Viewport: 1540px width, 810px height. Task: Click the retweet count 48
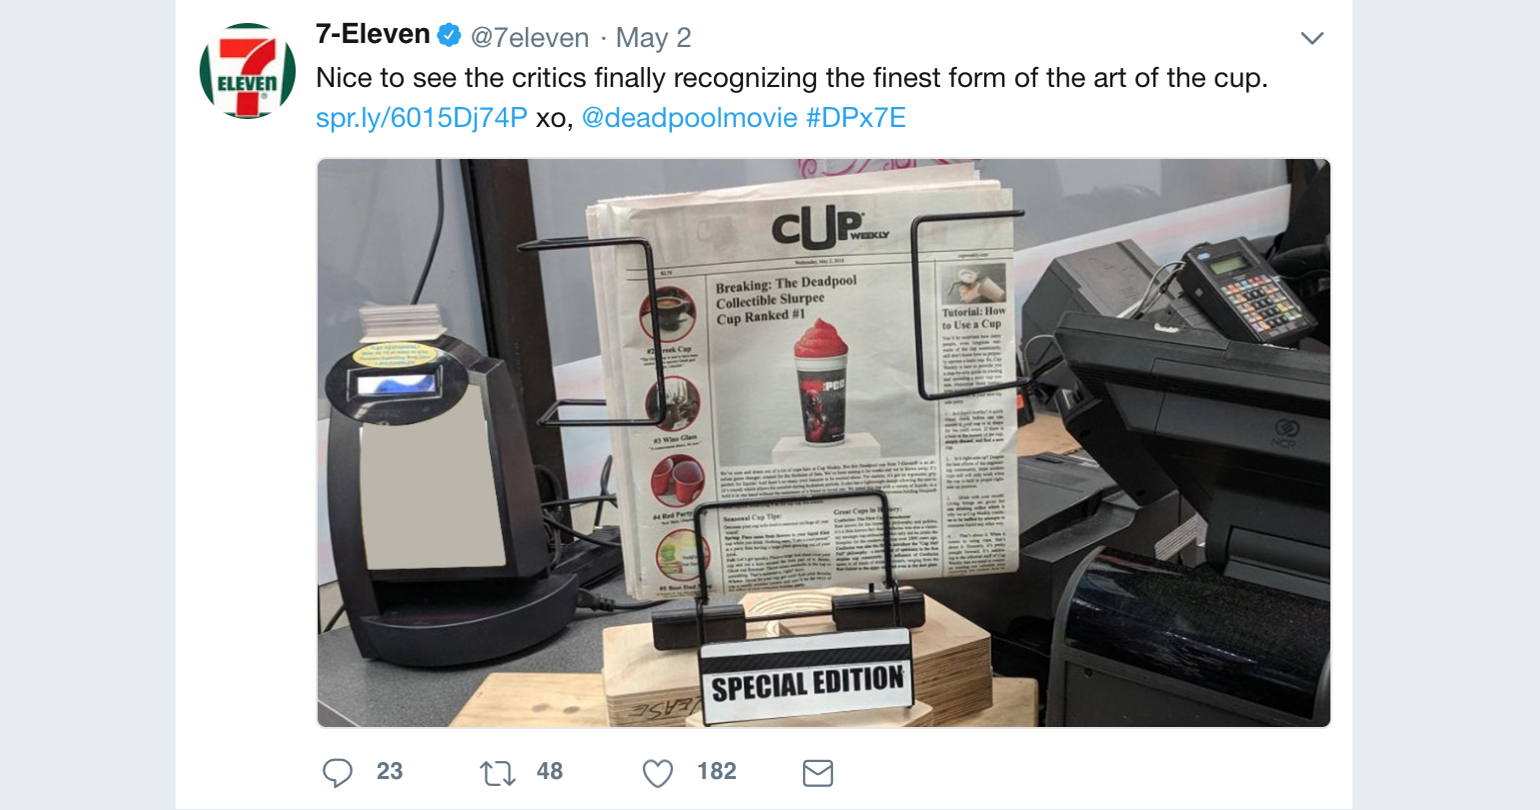tap(550, 772)
